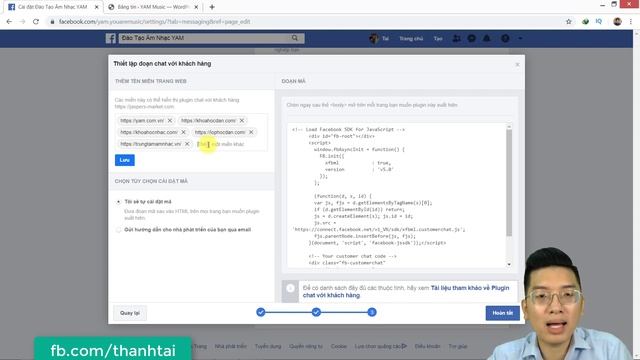
Task: Go to Trang chủ home
Action: click(x=411, y=38)
